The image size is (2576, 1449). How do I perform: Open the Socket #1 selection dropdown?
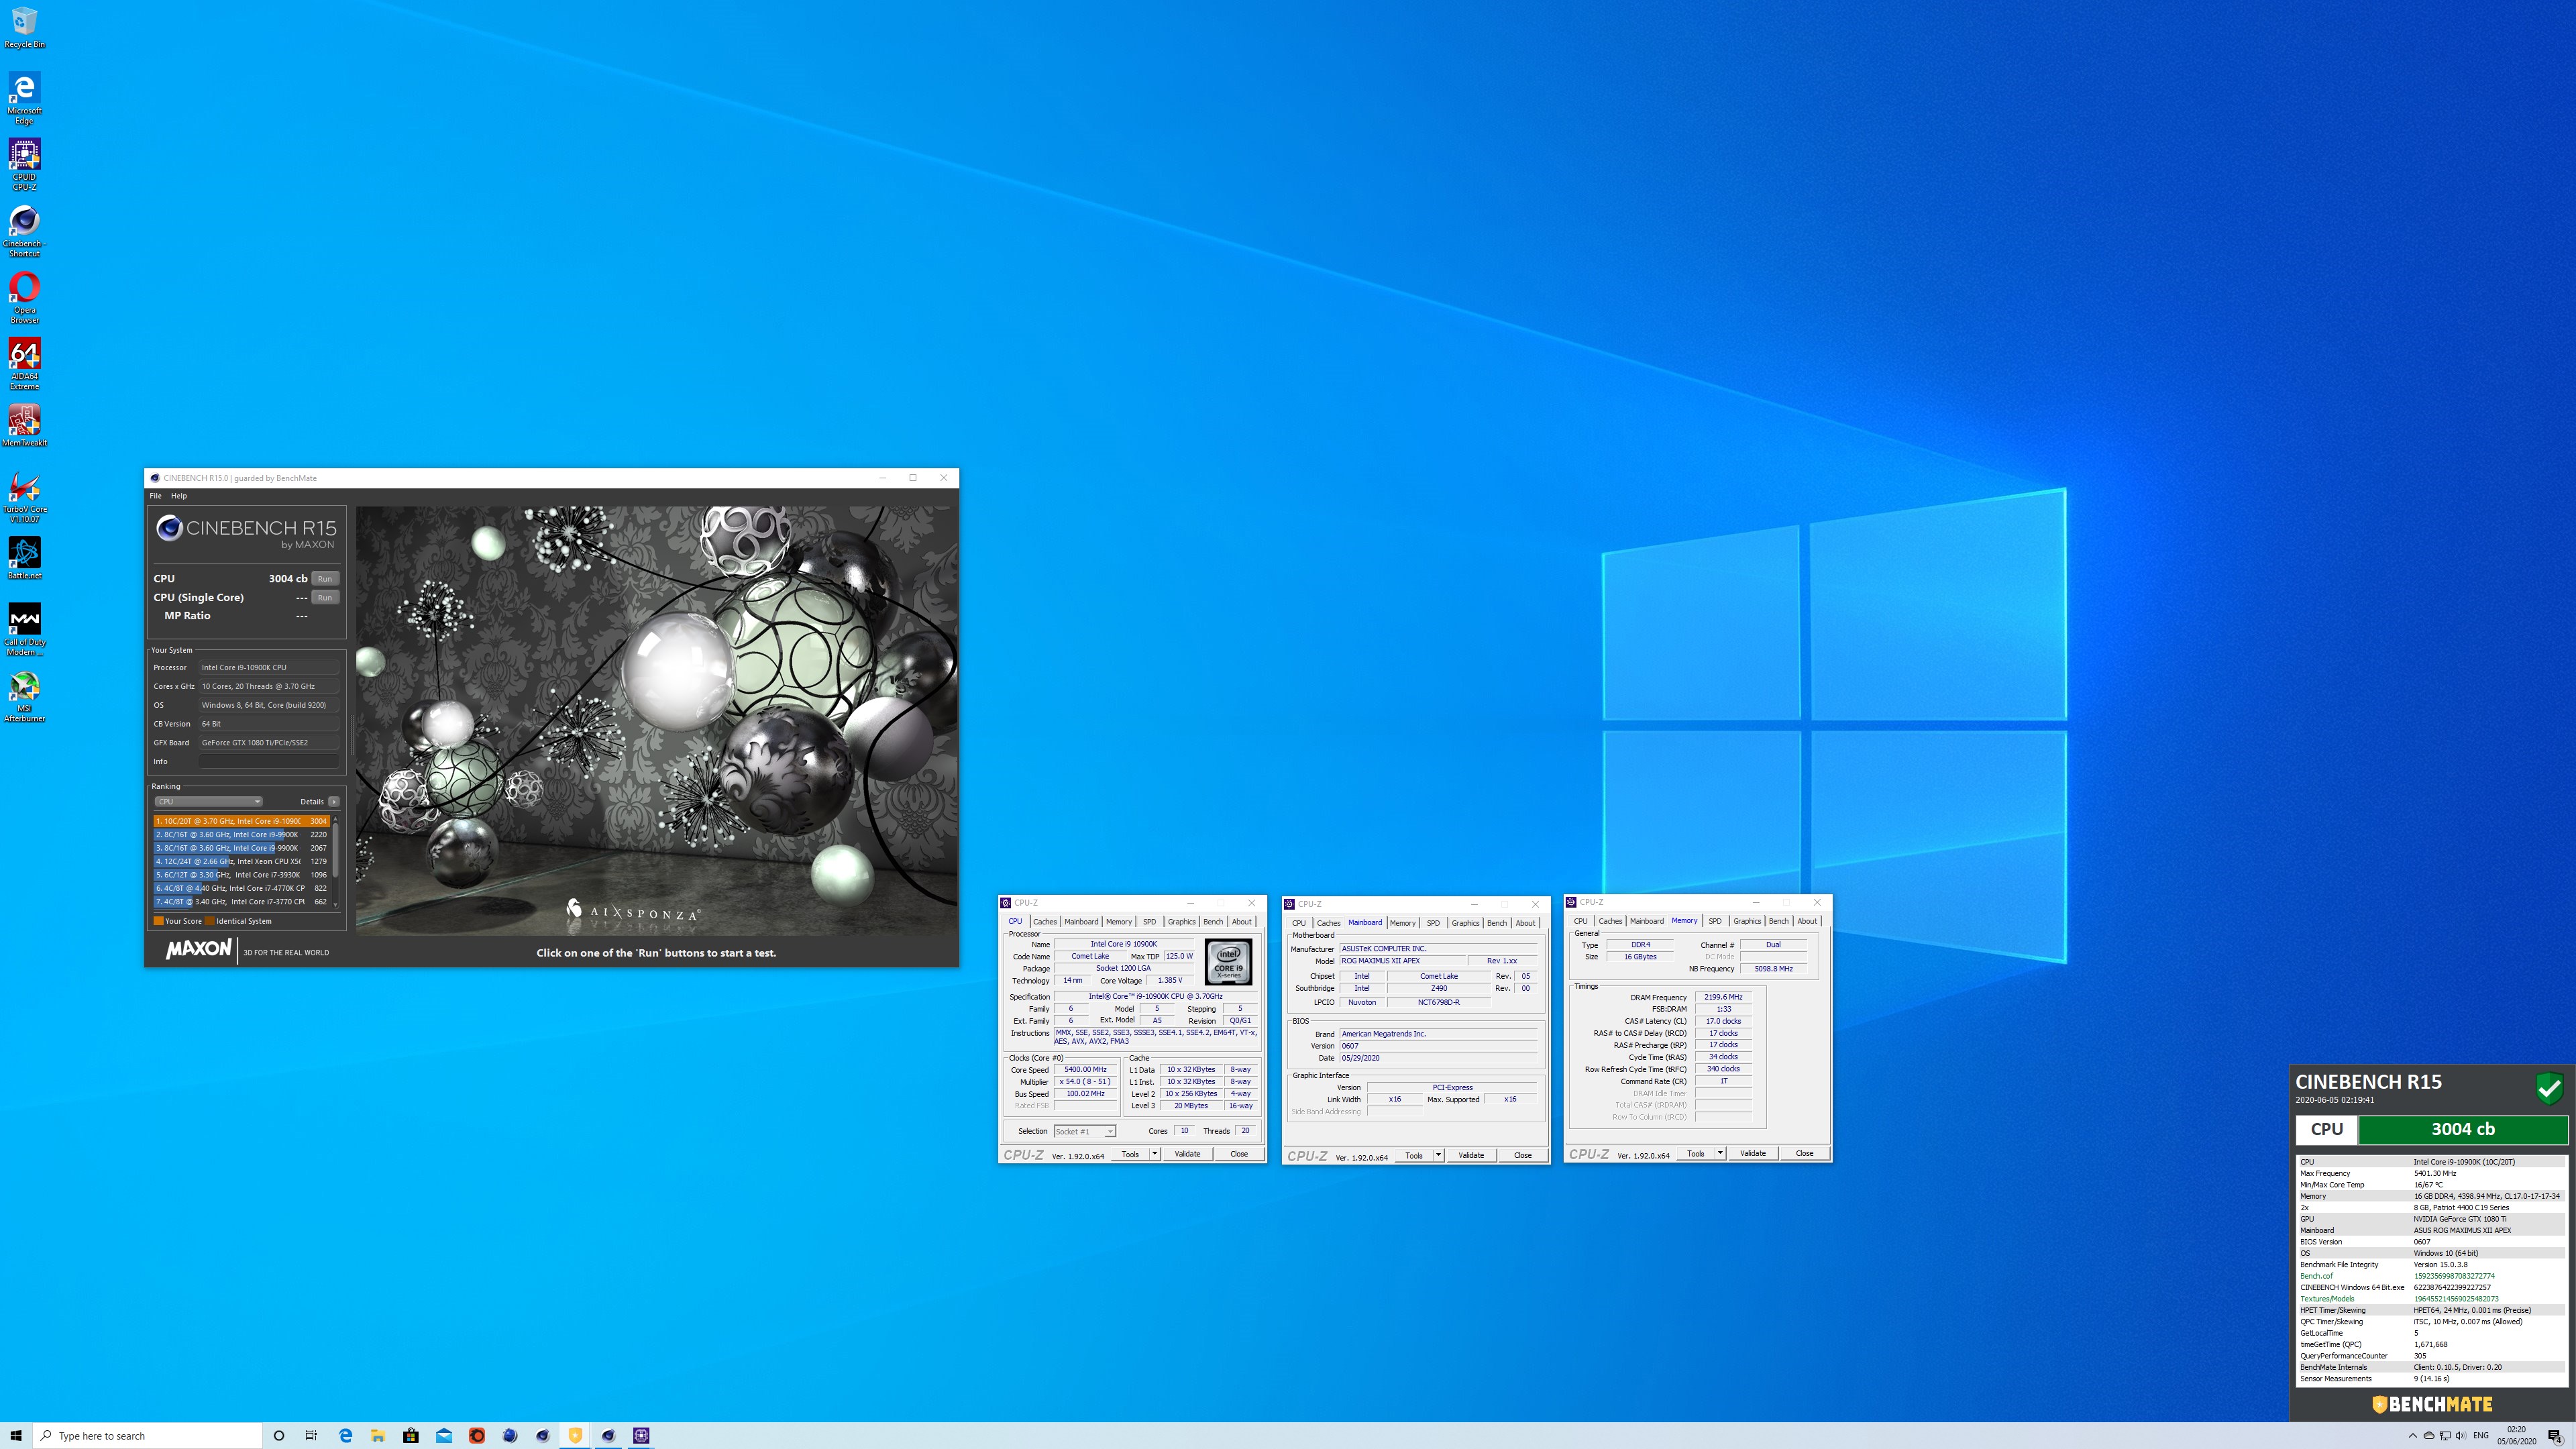tap(1084, 1131)
